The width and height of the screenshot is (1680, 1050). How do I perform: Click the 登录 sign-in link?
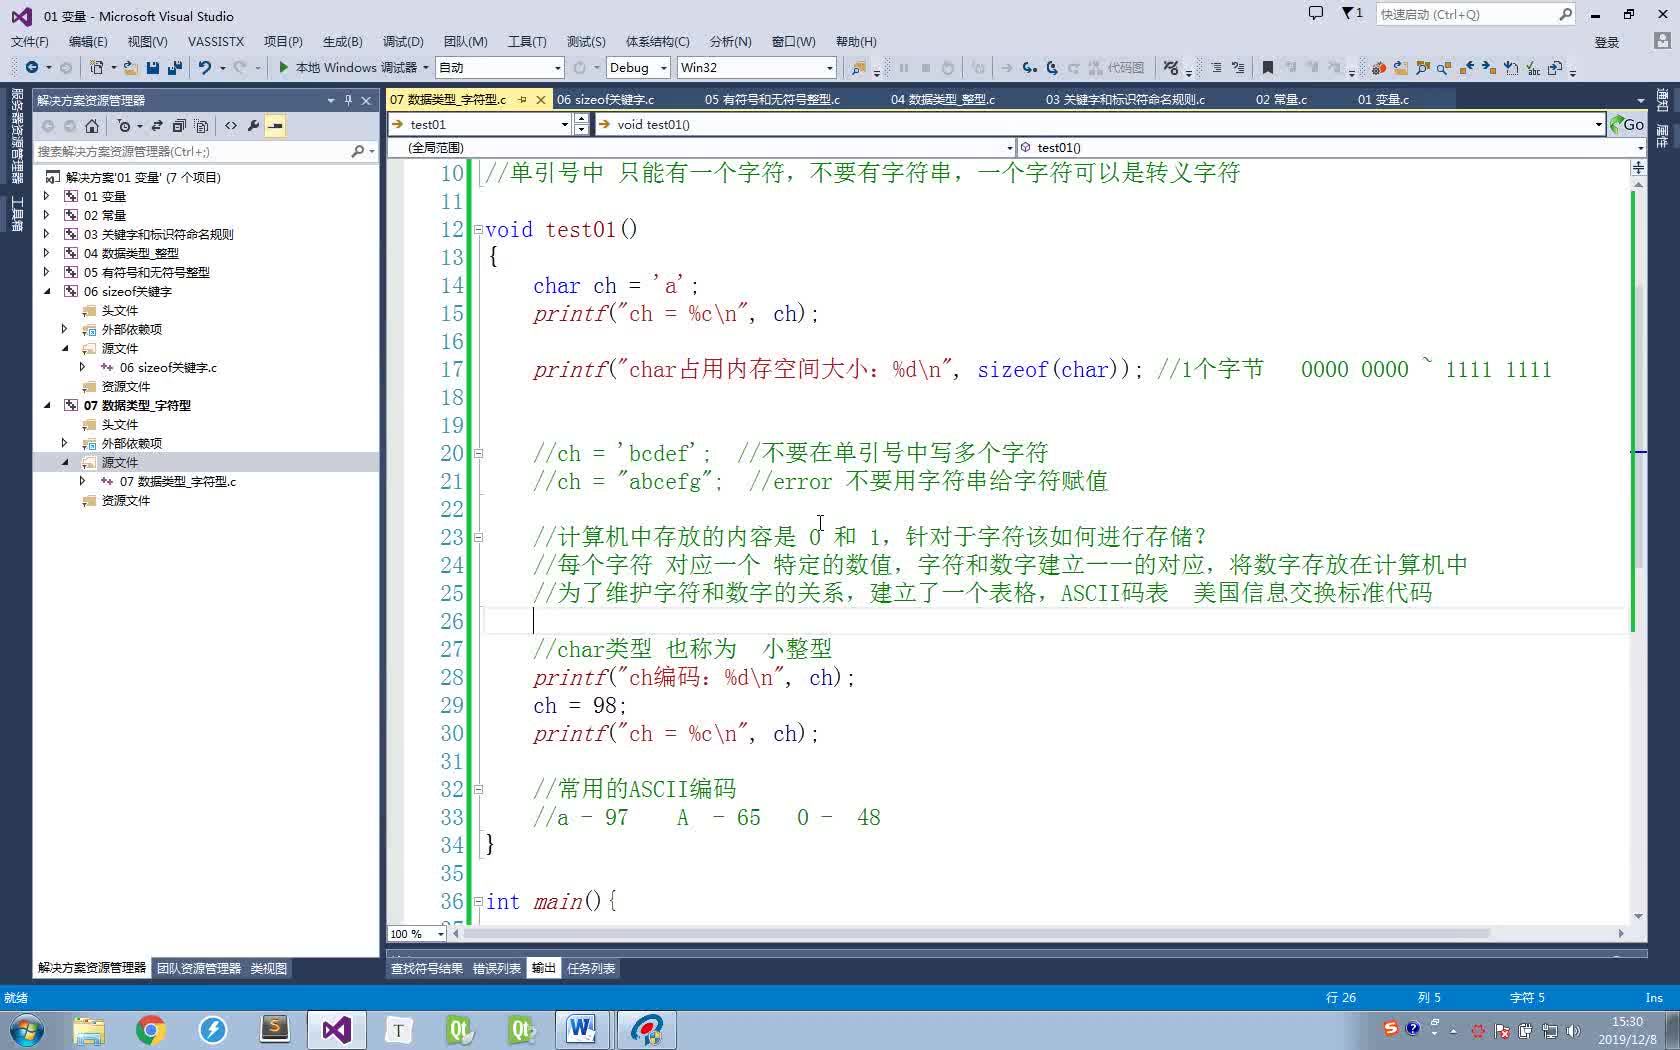[x=1606, y=42]
